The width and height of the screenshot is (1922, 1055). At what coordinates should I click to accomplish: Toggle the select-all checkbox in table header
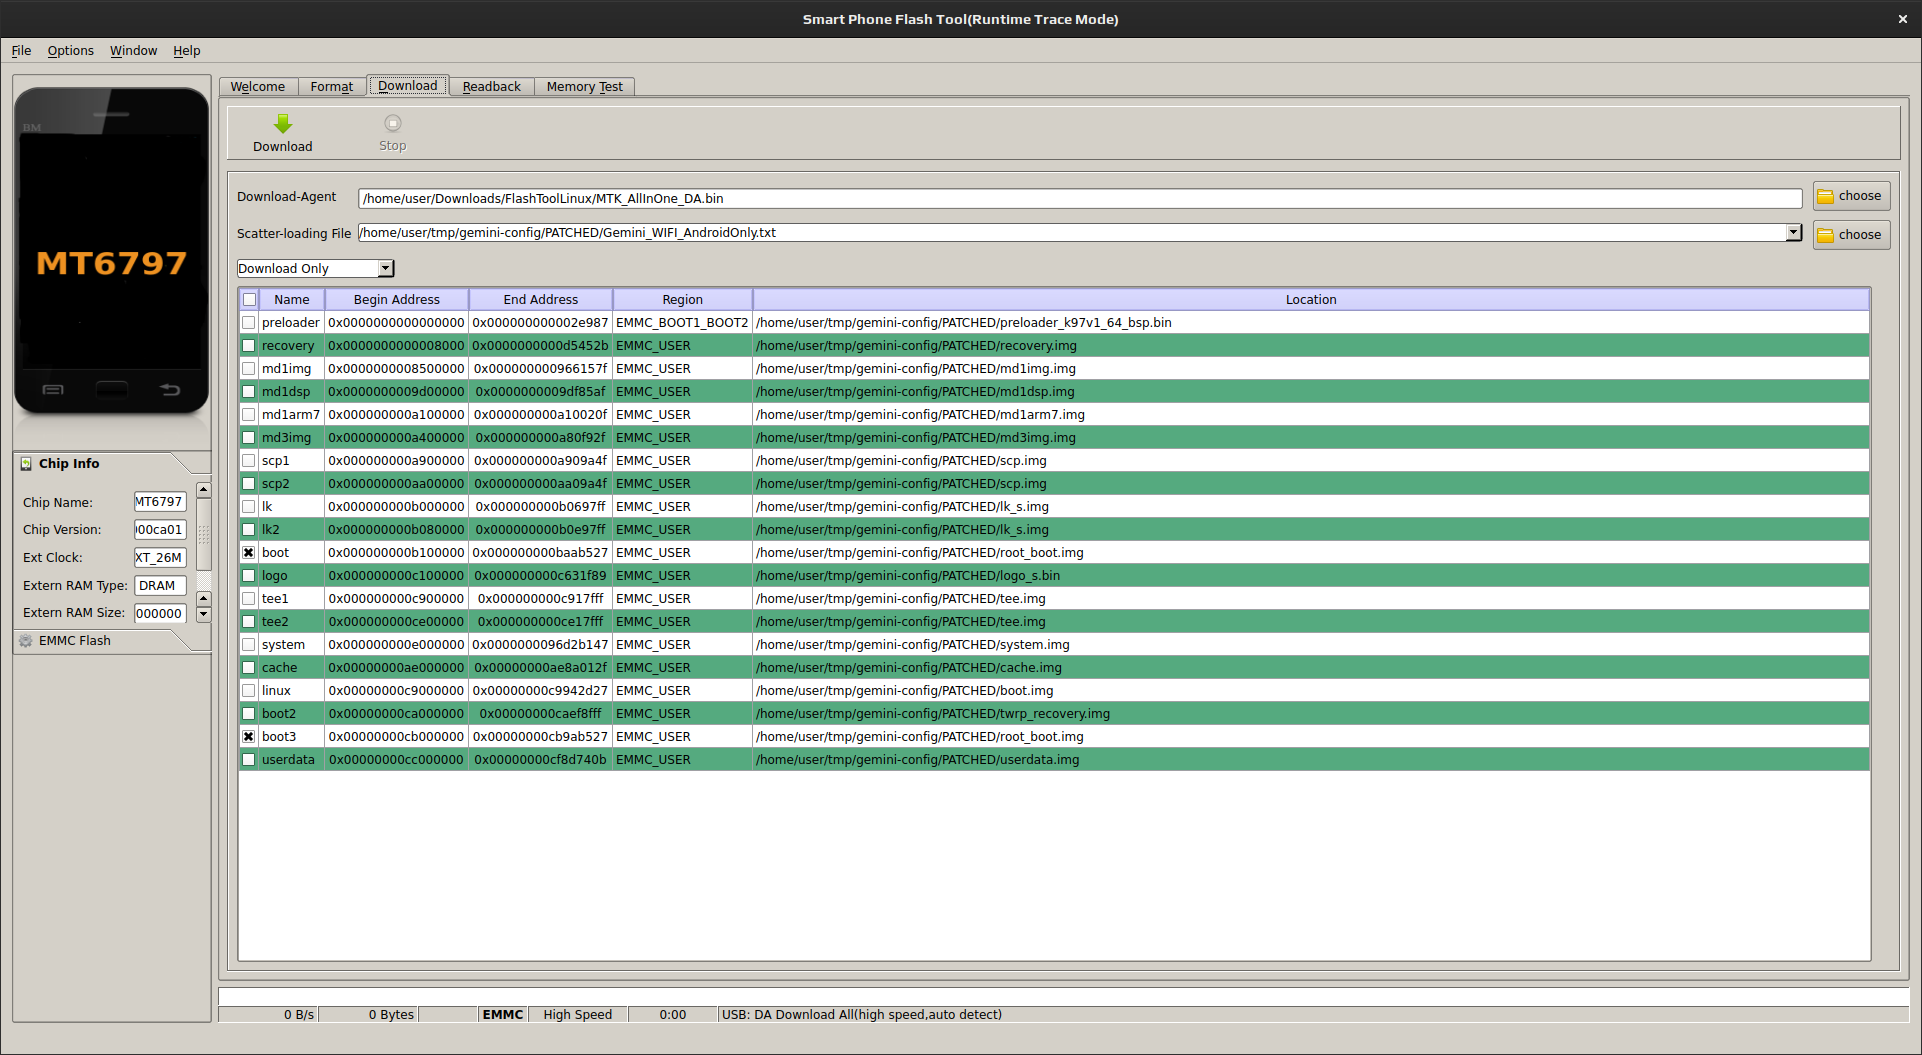click(x=249, y=300)
